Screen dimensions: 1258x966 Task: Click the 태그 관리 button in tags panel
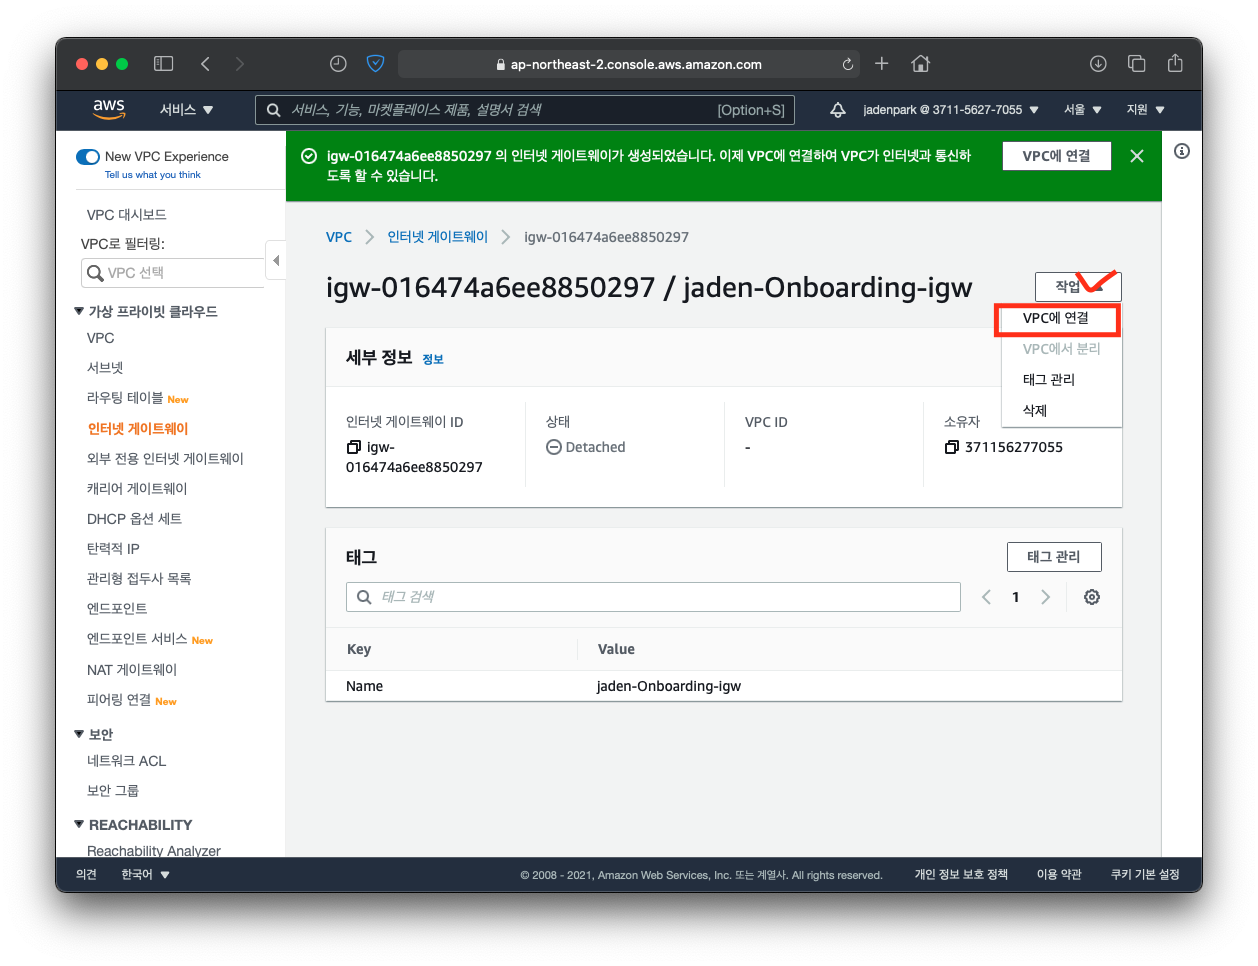click(x=1054, y=557)
